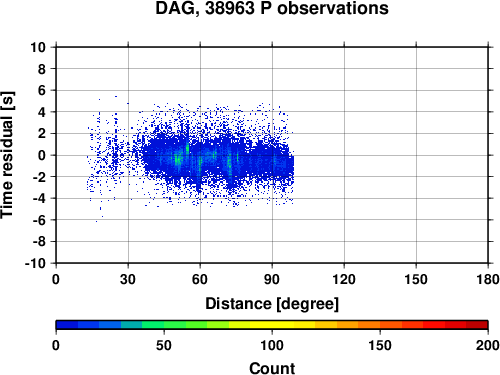
Task: Click the '10' tick on Time residual axis
Action: 38,47
